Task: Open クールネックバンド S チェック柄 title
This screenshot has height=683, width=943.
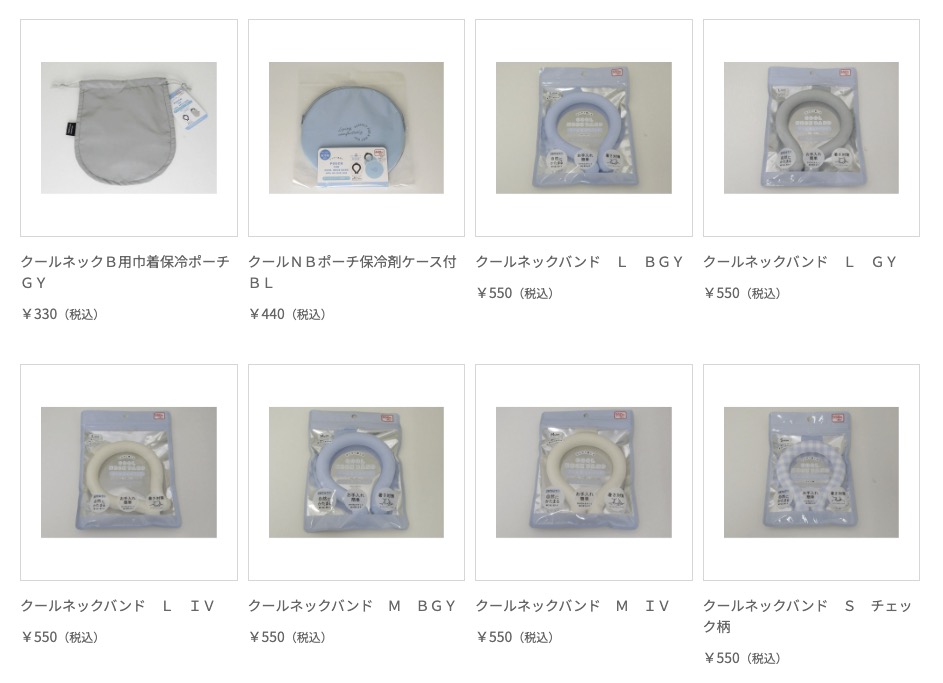Action: pos(808,616)
